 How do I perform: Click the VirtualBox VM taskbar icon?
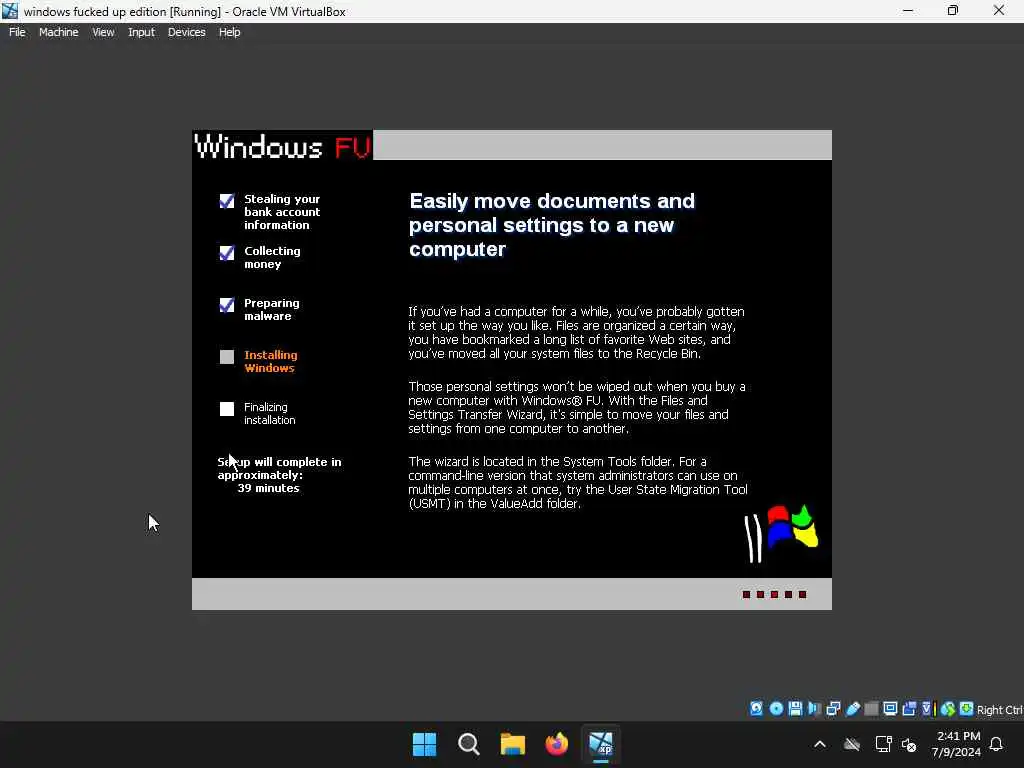pyautogui.click(x=601, y=744)
